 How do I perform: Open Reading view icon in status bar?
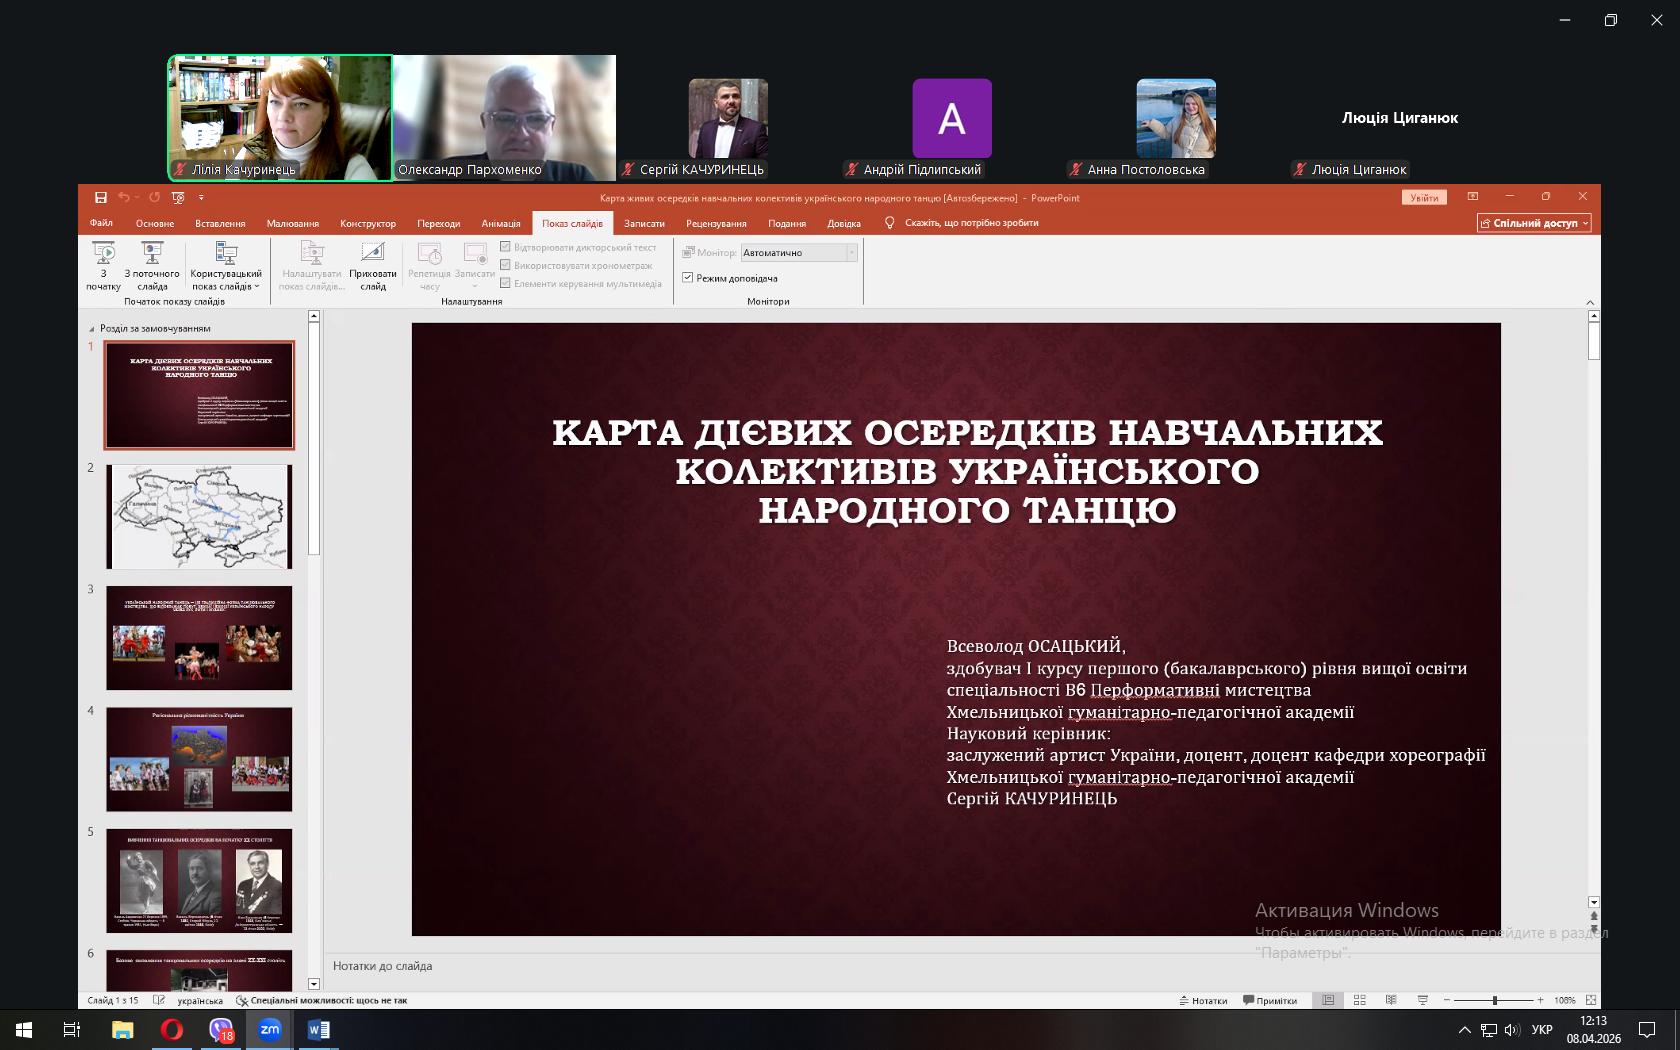tap(1391, 1000)
